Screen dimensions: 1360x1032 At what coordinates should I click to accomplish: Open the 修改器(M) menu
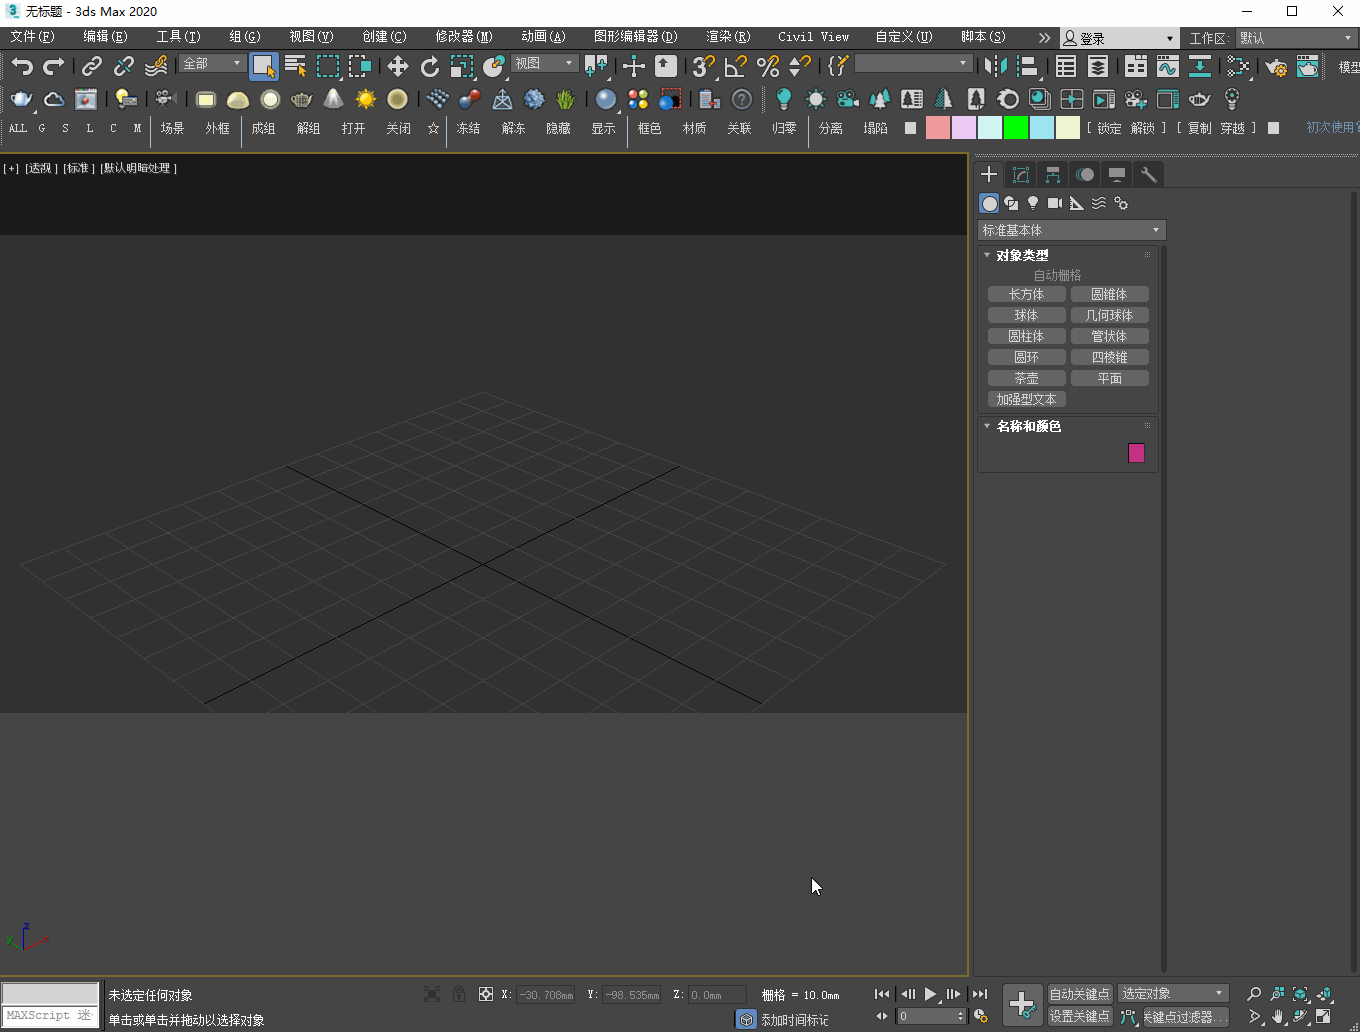464,36
